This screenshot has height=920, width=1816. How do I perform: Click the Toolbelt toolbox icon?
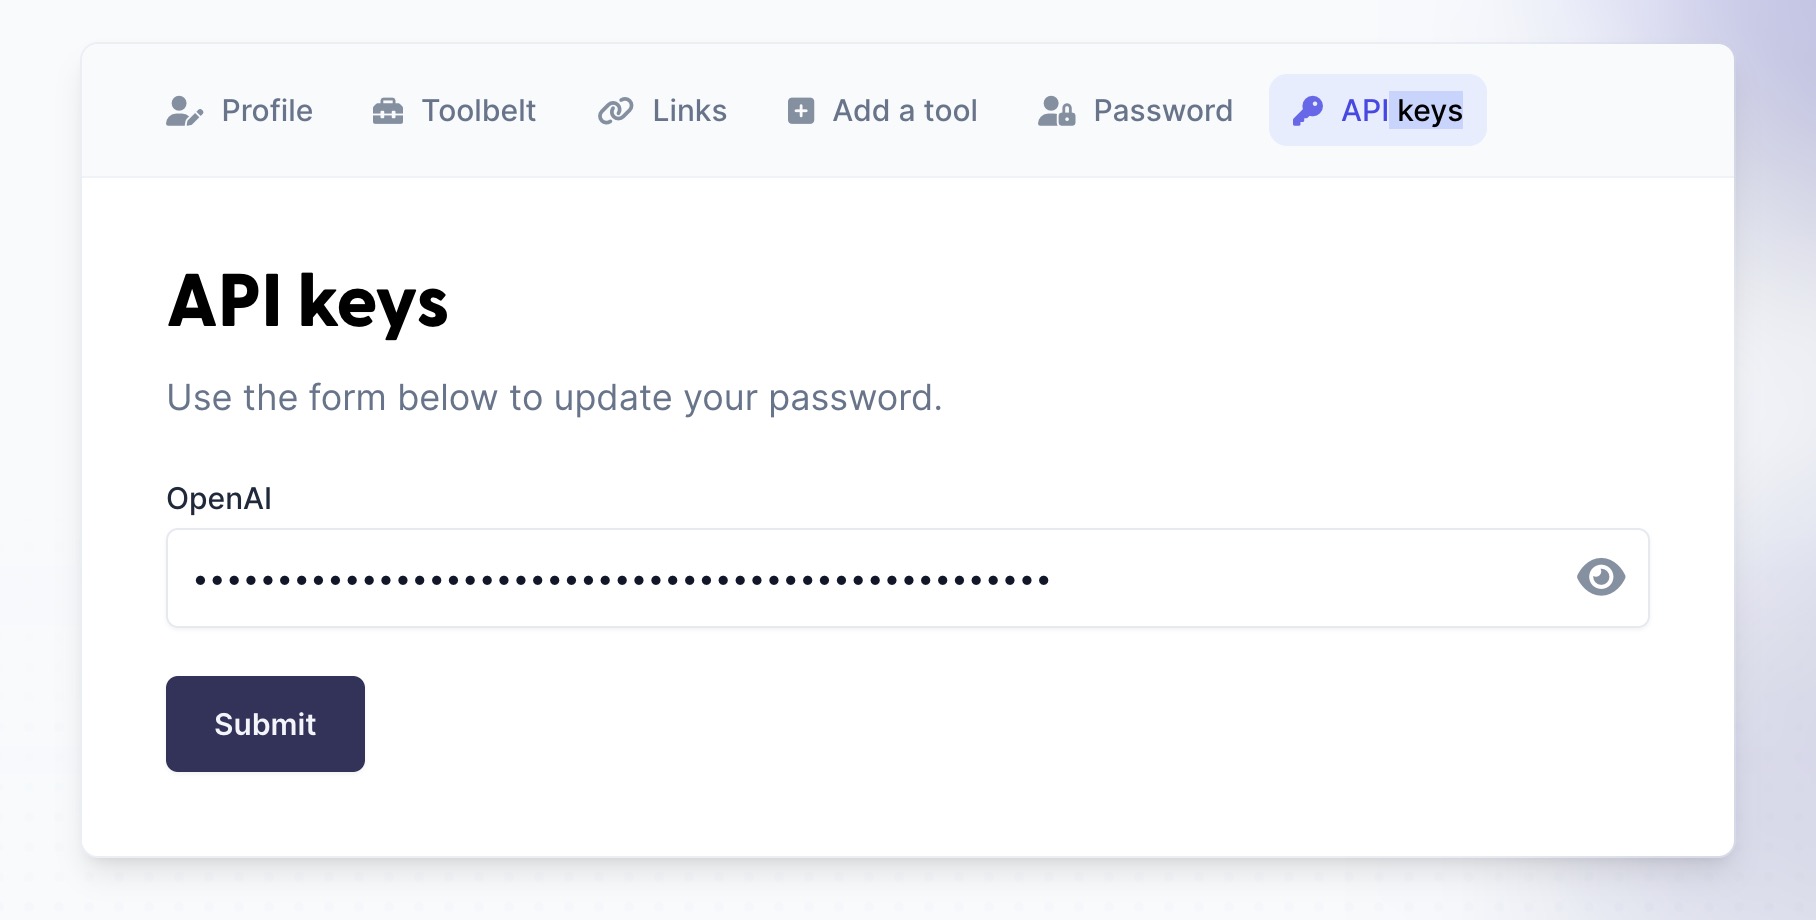(388, 111)
